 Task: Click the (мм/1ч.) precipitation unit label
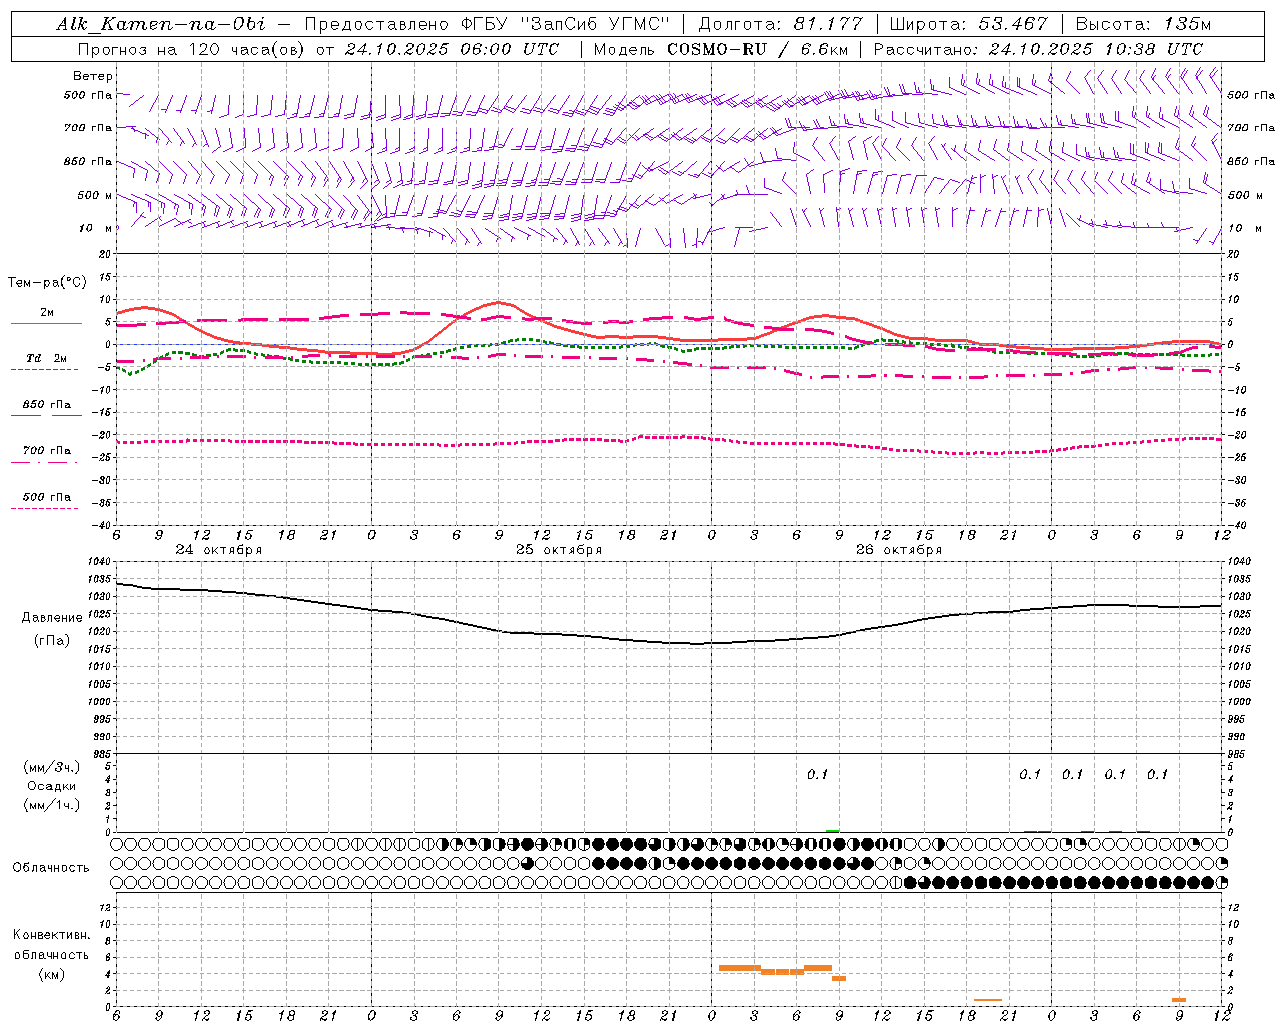coord(52,805)
